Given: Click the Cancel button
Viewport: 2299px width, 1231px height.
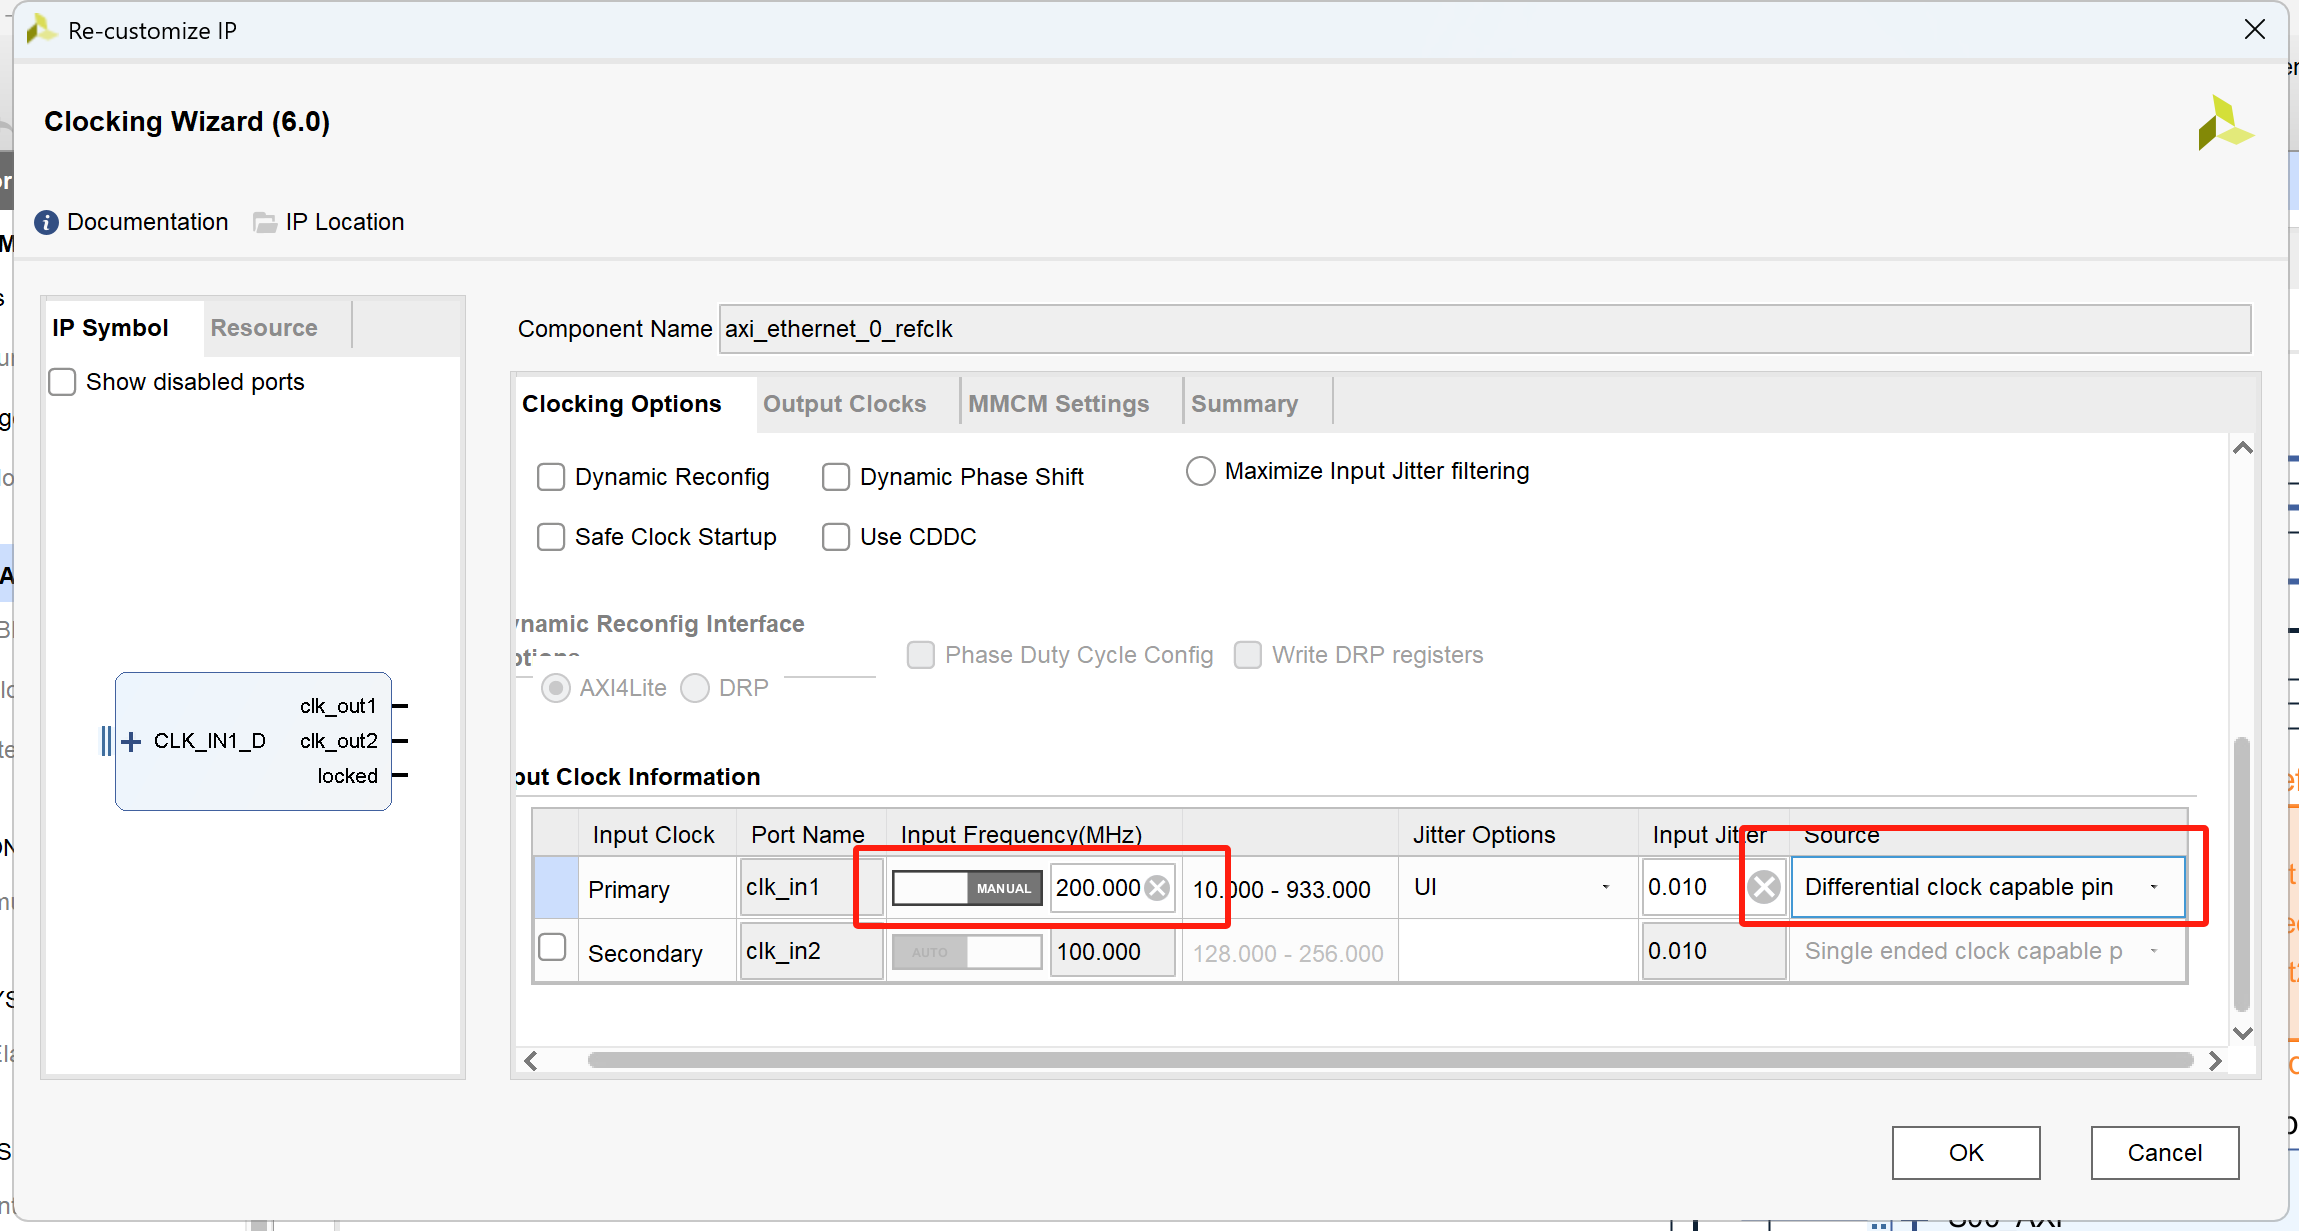Looking at the screenshot, I should coord(2164,1153).
